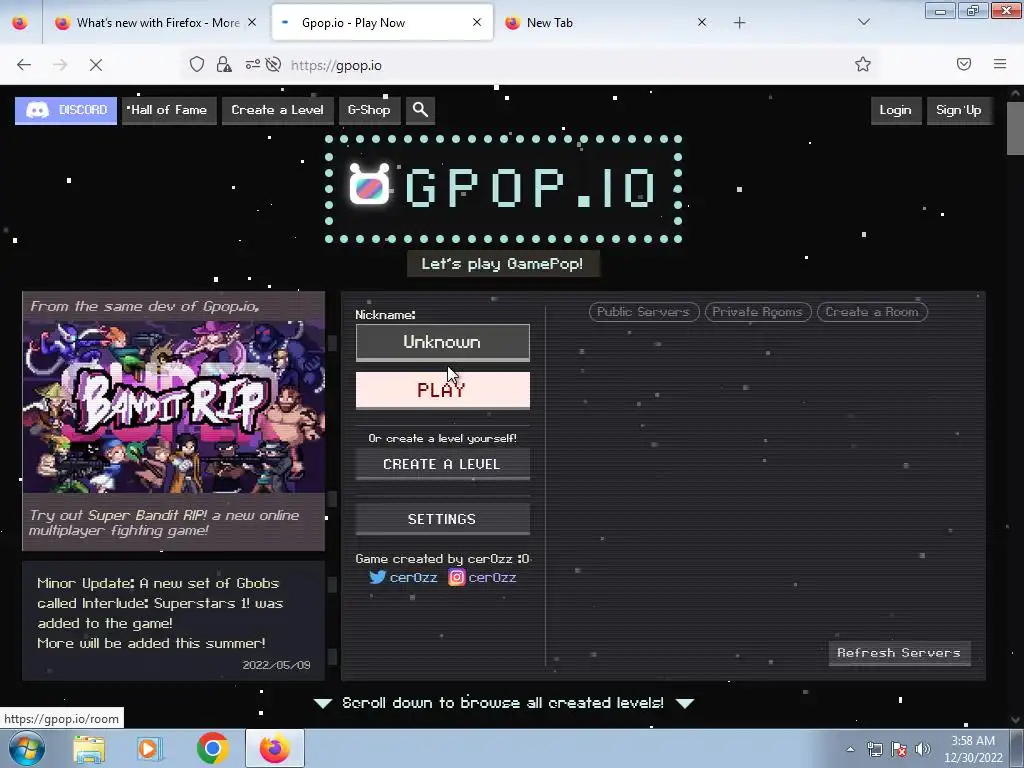Open the Bandit RIP promo image

pyautogui.click(x=174, y=406)
